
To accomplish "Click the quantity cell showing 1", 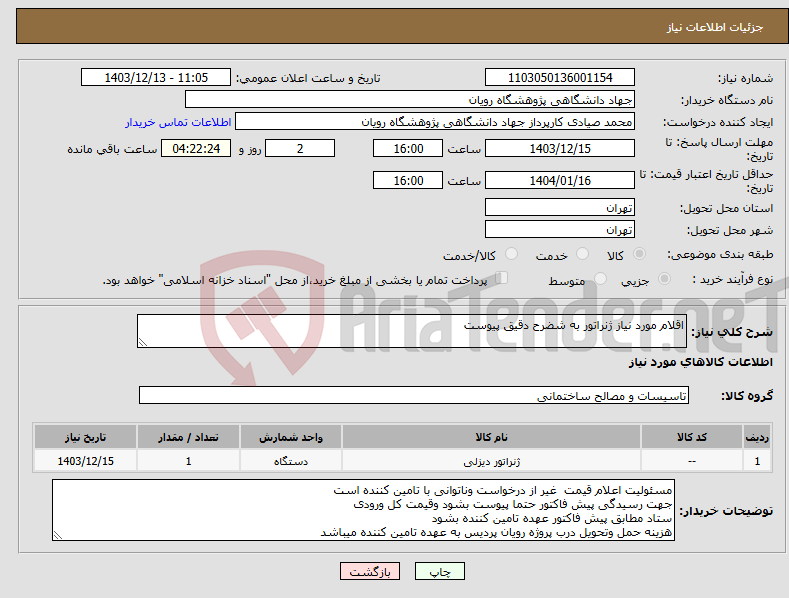I will coord(188,461).
